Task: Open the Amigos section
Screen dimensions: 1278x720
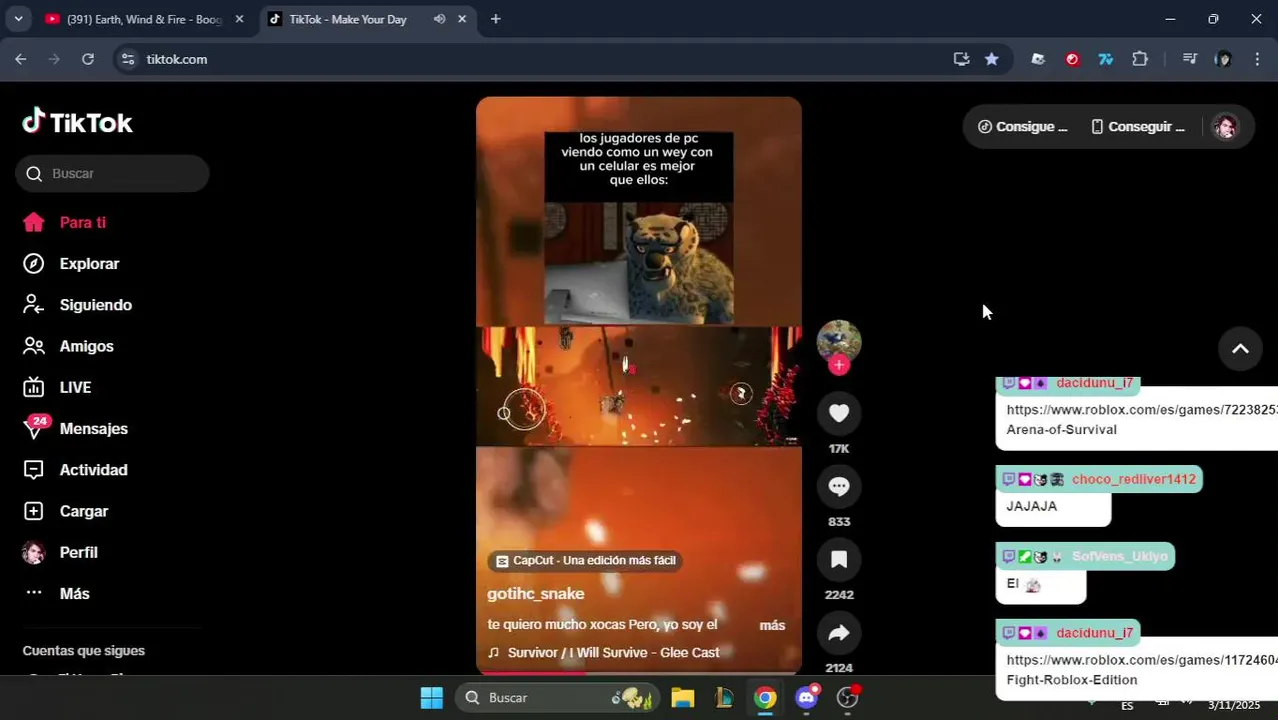Action: pyautogui.click(x=68, y=346)
